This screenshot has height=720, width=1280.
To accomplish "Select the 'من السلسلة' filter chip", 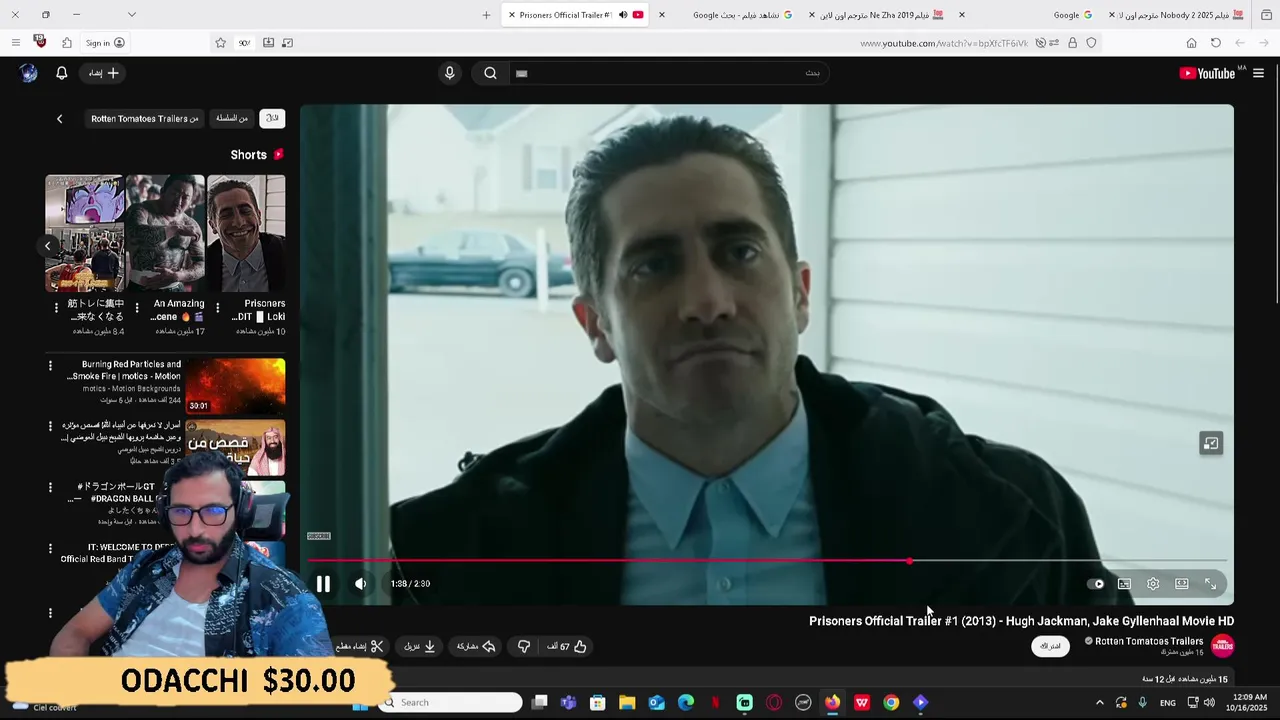I will tap(231, 118).
